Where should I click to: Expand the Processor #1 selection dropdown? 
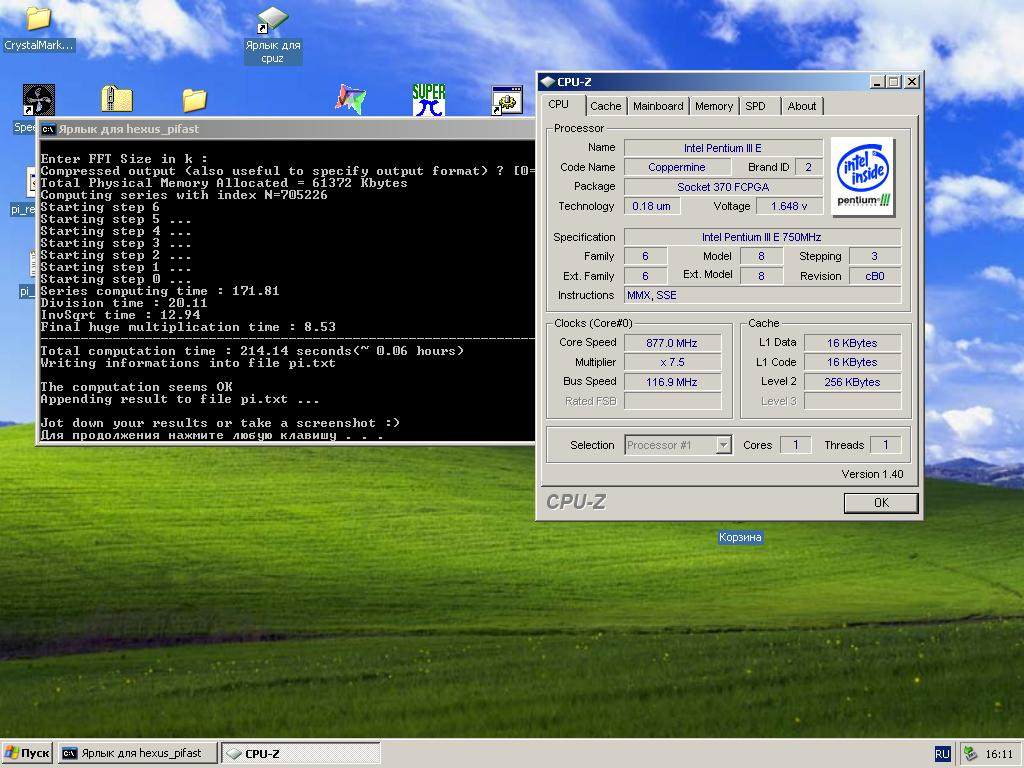click(723, 445)
